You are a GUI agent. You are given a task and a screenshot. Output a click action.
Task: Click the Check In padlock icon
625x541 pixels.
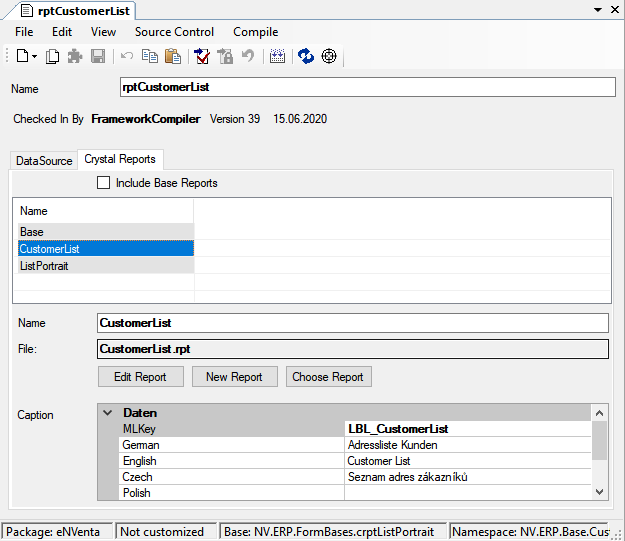pyautogui.click(x=225, y=56)
